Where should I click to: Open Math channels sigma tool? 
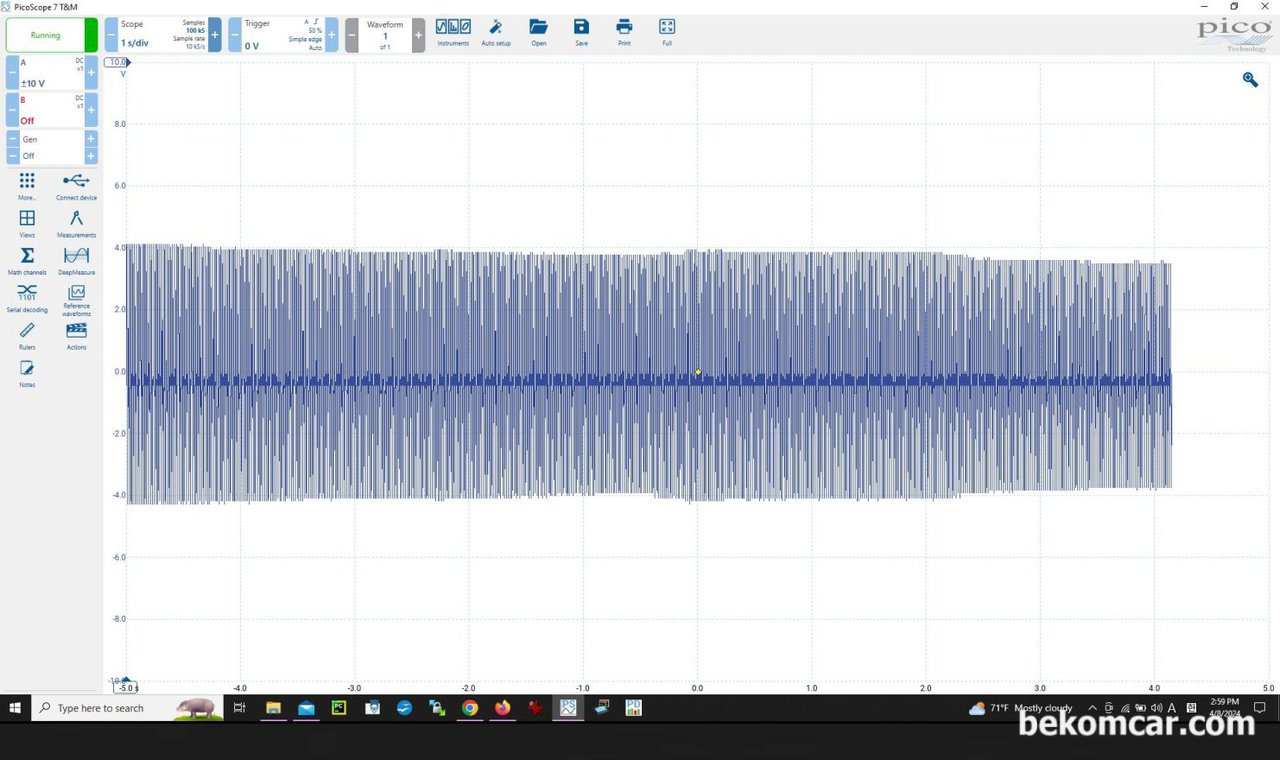point(27,261)
